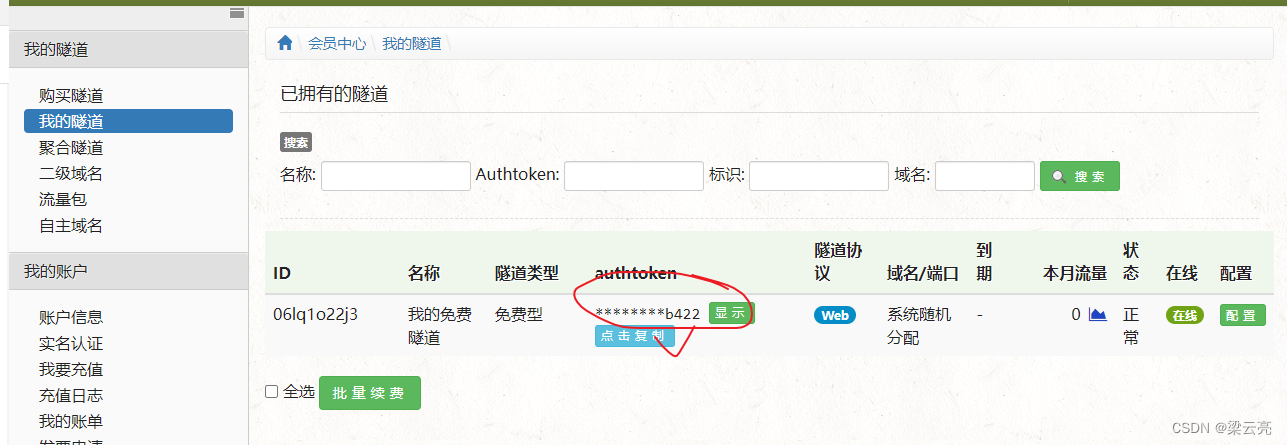This screenshot has width=1287, height=445.
Task: Focus the 名称 search input field
Action: (x=396, y=176)
